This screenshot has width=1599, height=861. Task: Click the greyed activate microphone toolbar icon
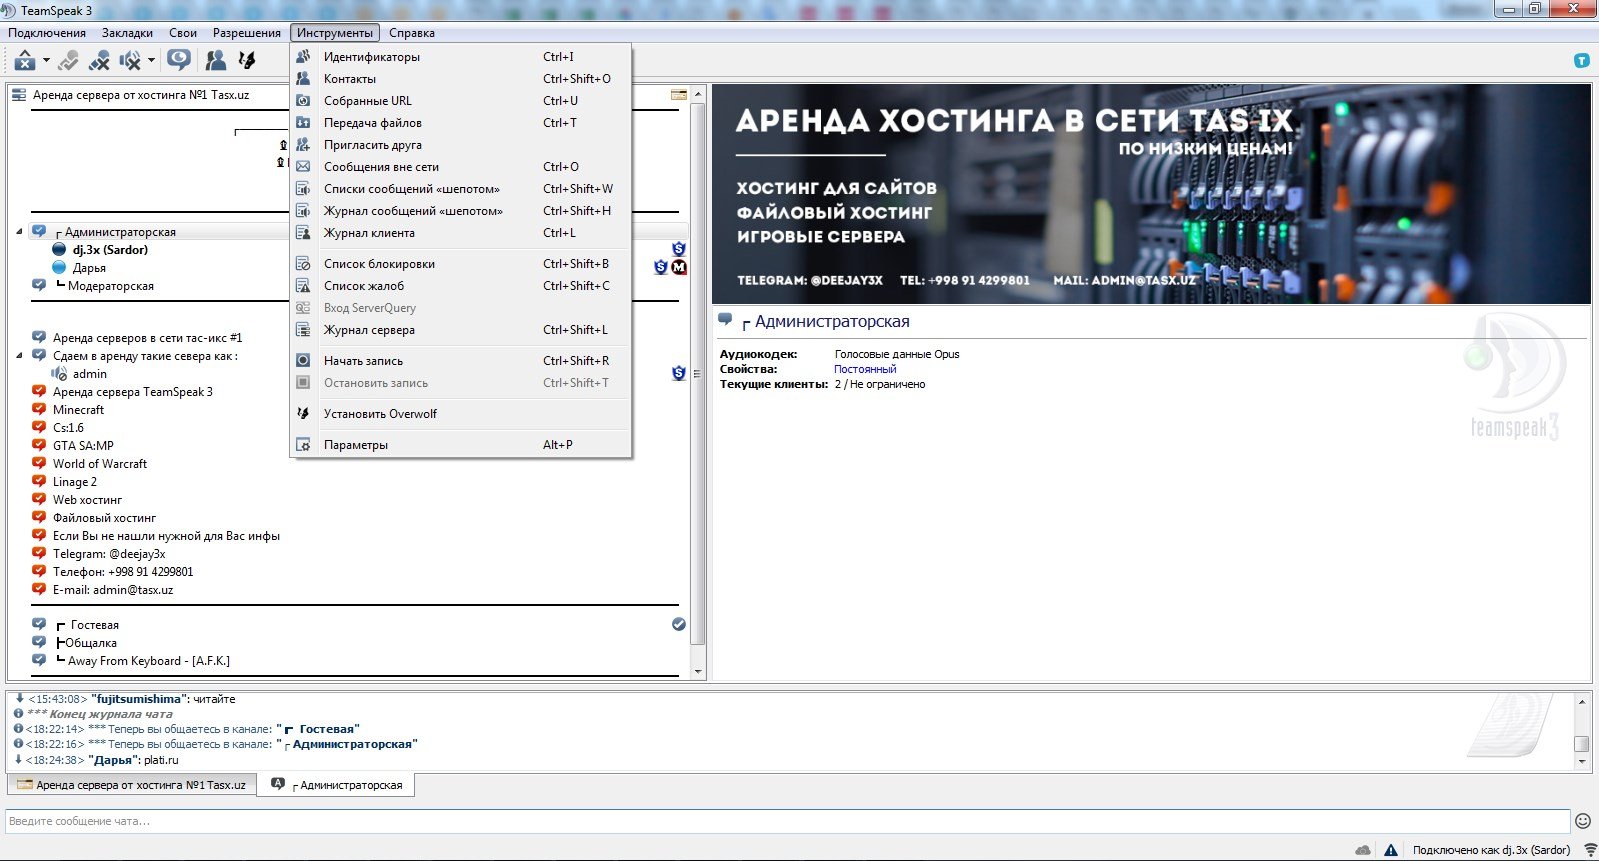pos(68,61)
